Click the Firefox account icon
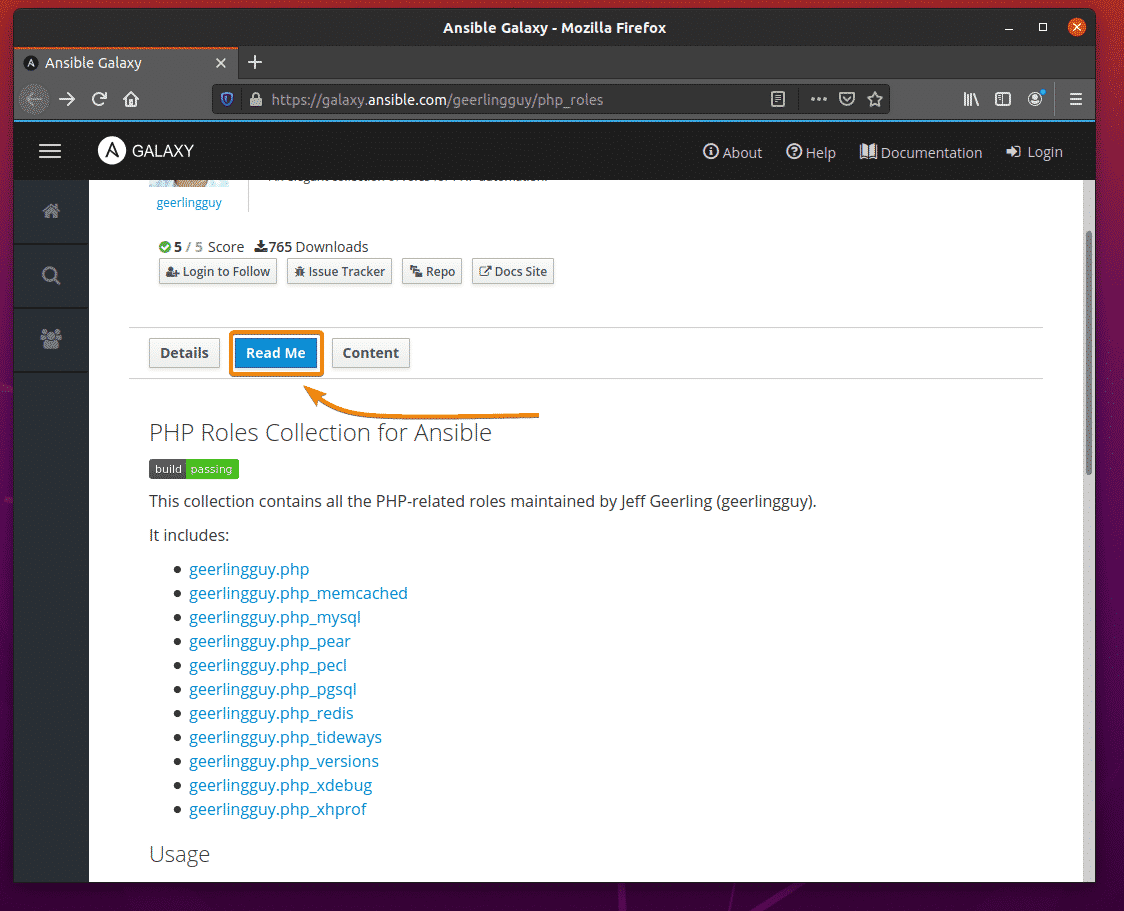The height and width of the screenshot is (911, 1124). 1035,99
